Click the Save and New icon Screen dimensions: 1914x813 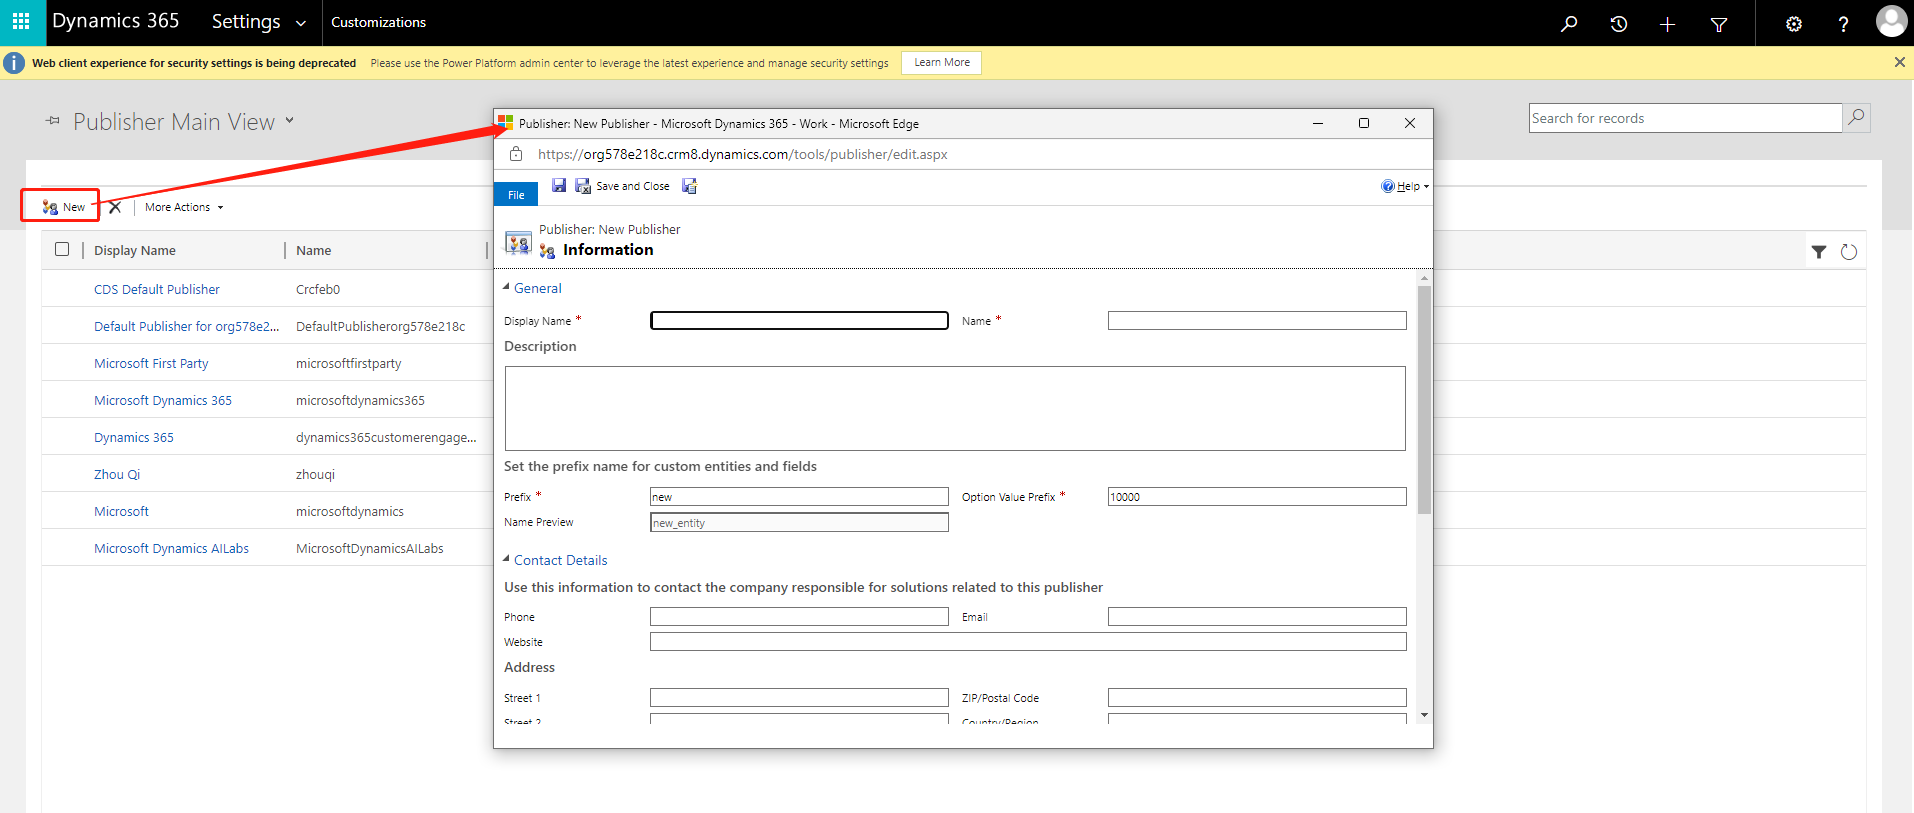click(689, 186)
